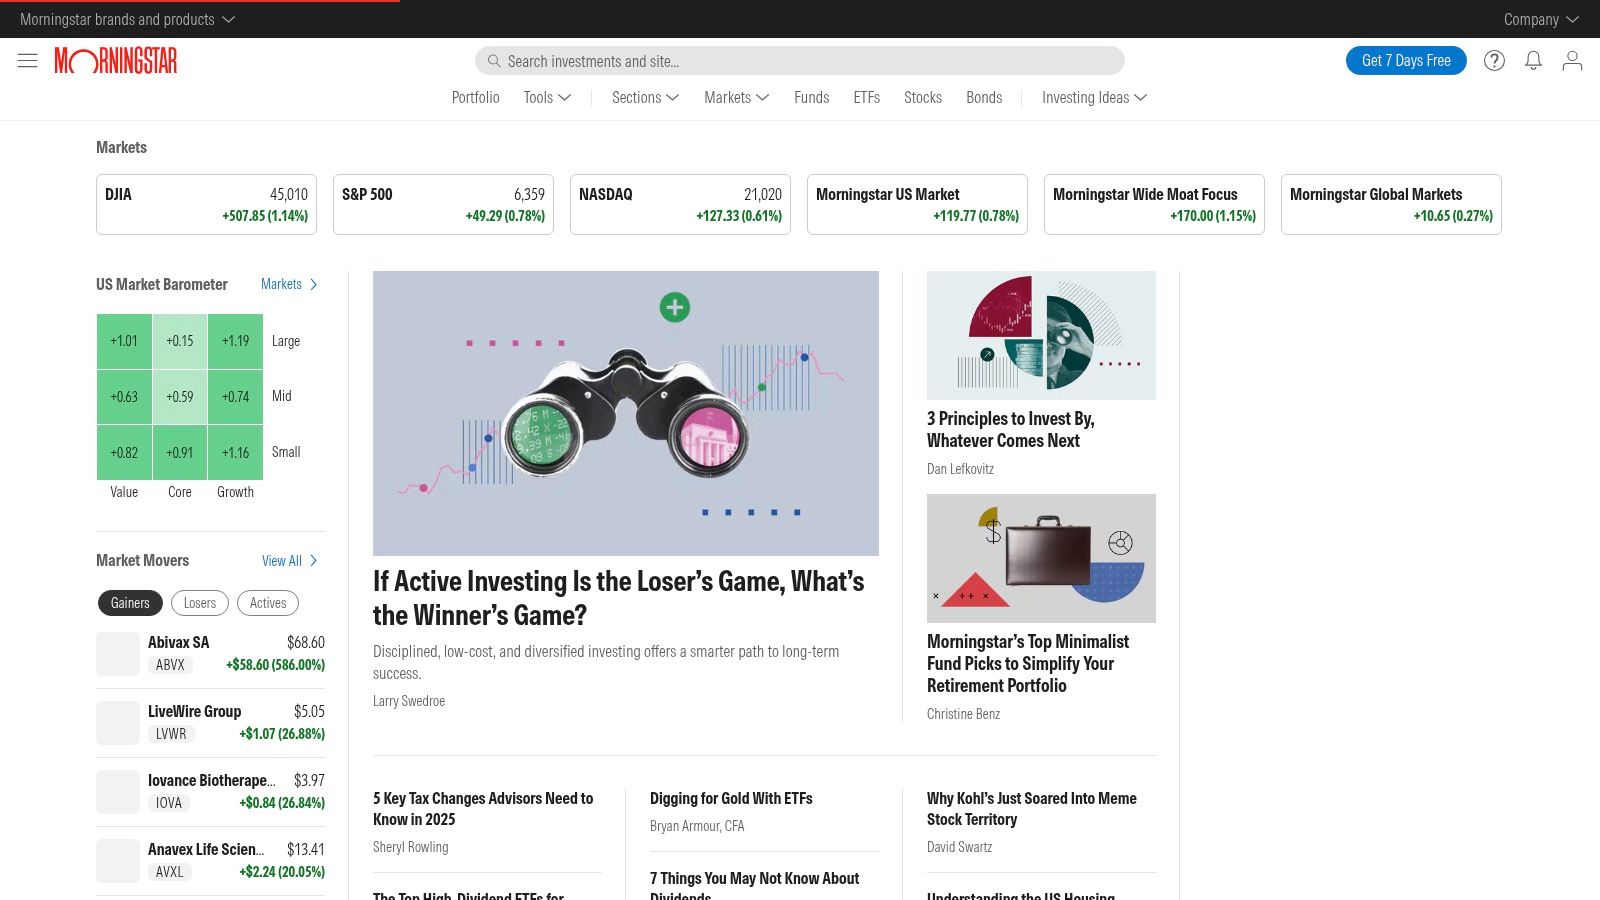Open the help question mark icon
Screen dimensions: 1600x900
[1494, 61]
